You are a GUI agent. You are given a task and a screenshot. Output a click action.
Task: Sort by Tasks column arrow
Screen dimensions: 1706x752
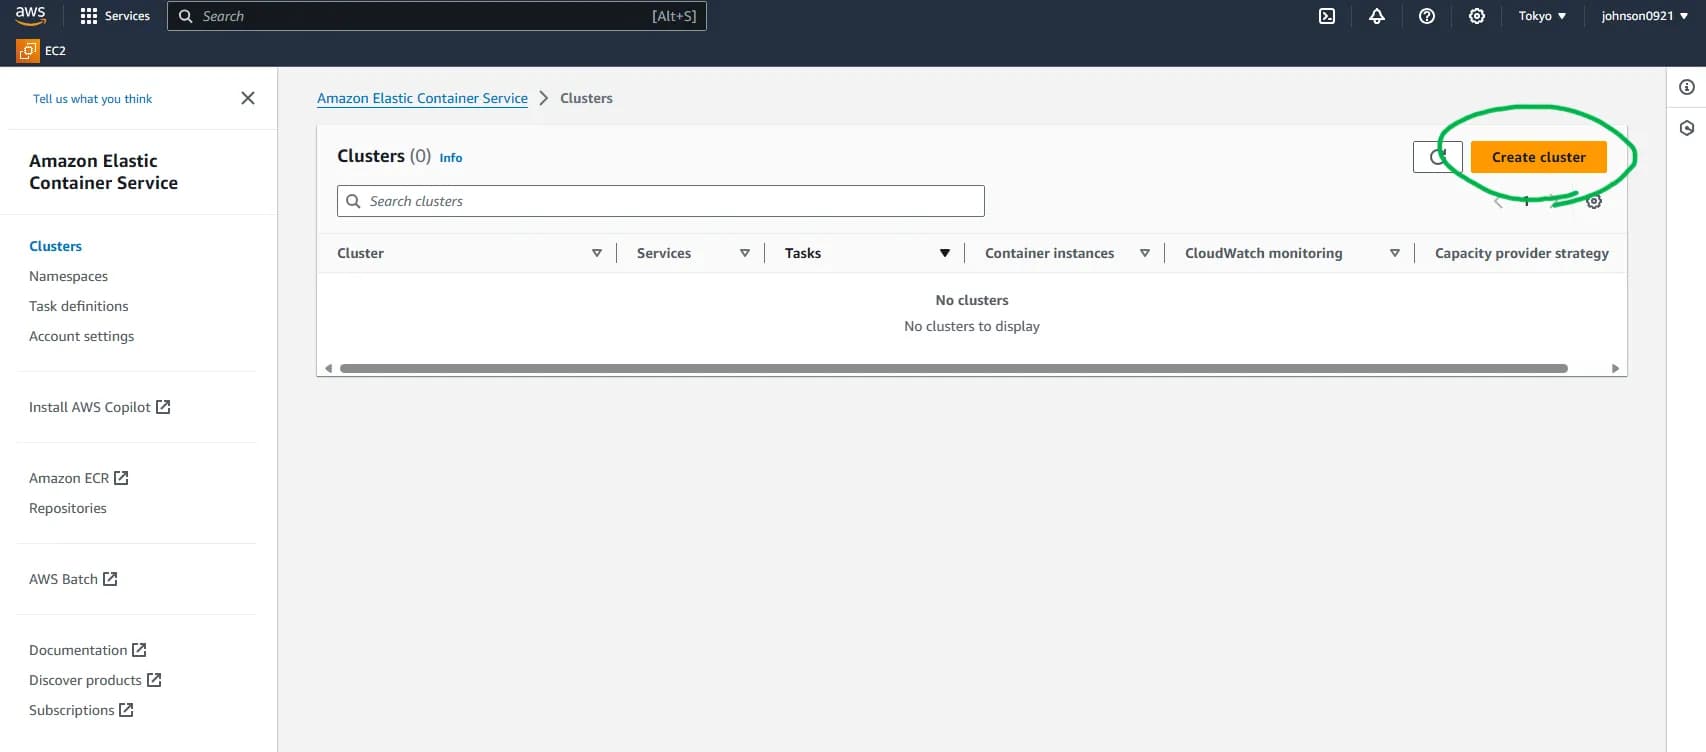click(x=945, y=253)
